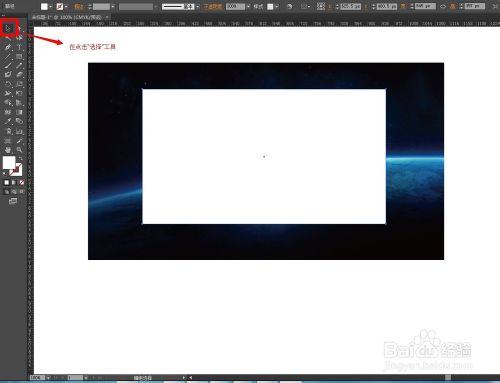Select the Free Transform tool
The image size is (500, 383).
(19, 93)
